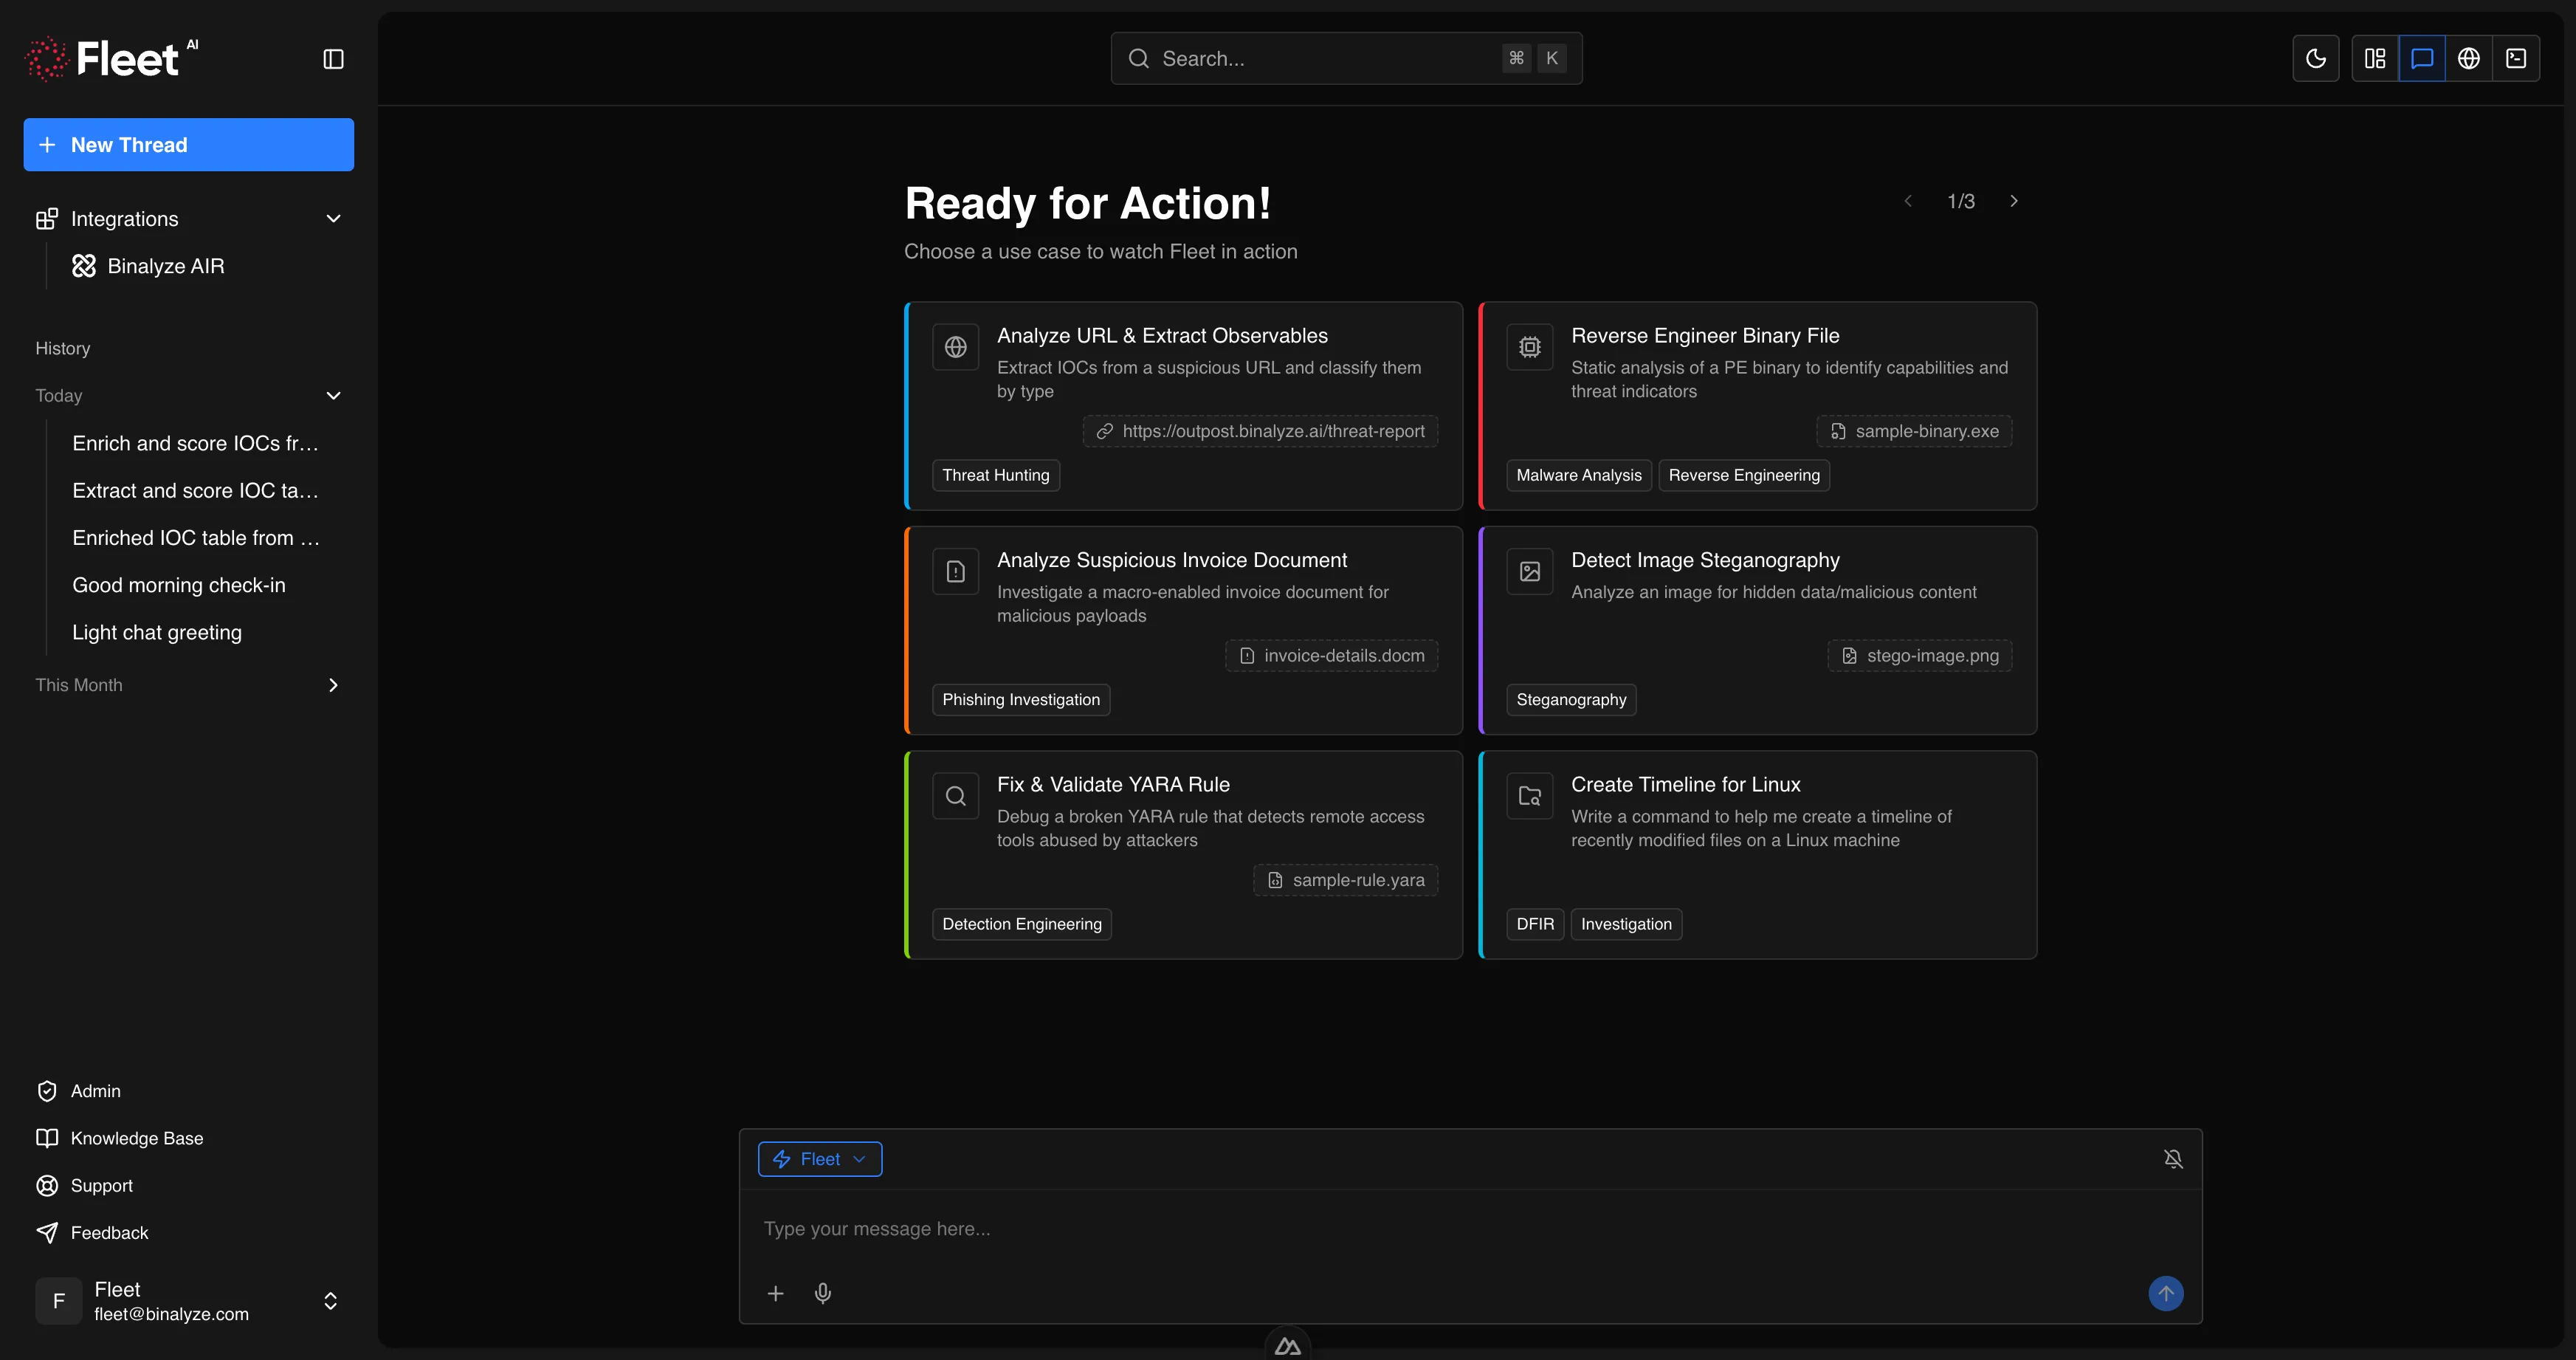This screenshot has width=2576, height=1360.
Task: Toggle the dark mode moon icon
Action: coord(2315,59)
